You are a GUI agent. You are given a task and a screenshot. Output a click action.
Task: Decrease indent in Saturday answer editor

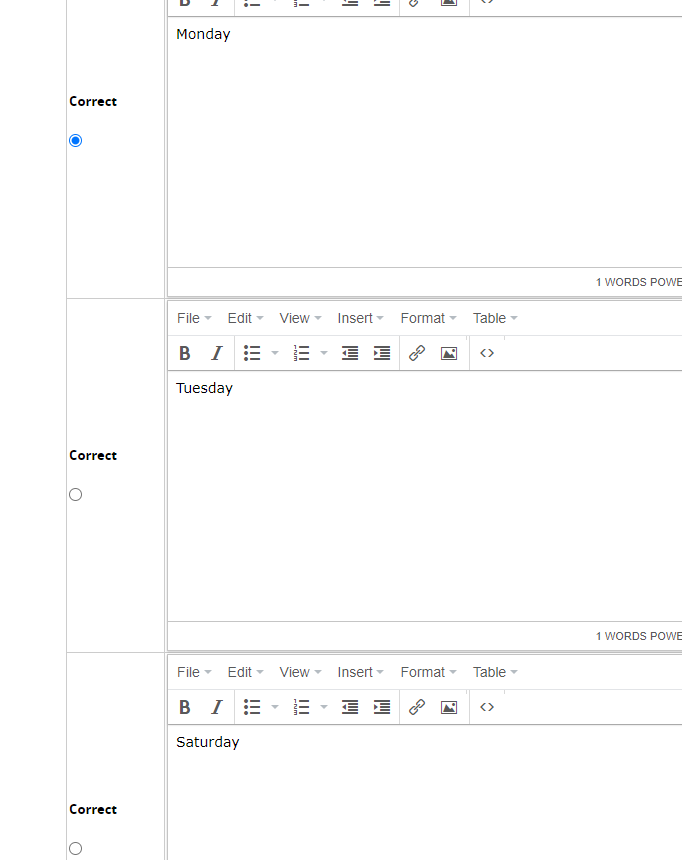pos(350,707)
